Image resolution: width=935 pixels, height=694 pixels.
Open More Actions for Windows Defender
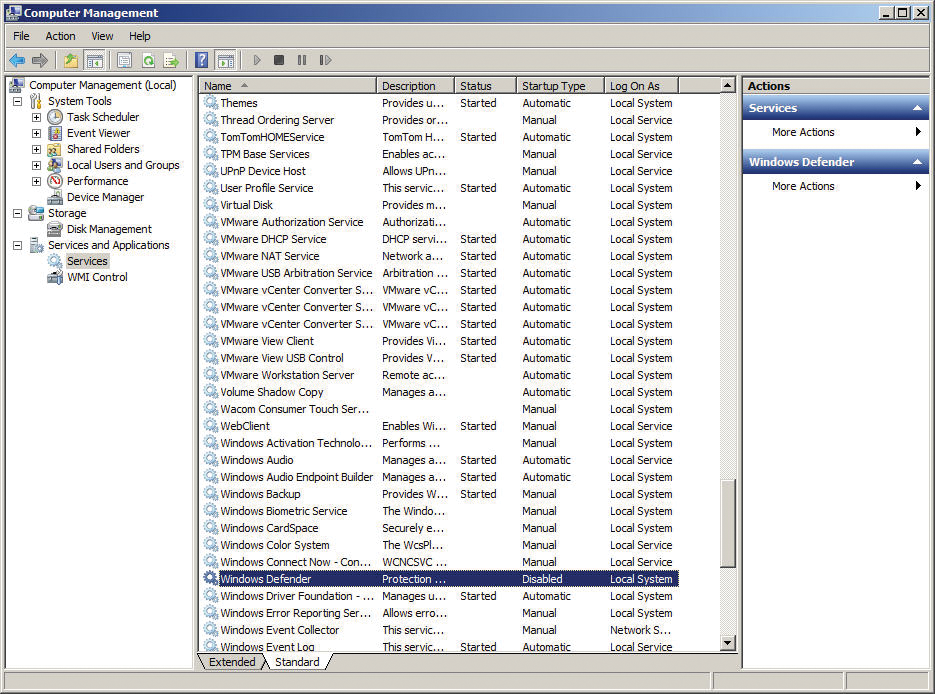(803, 186)
